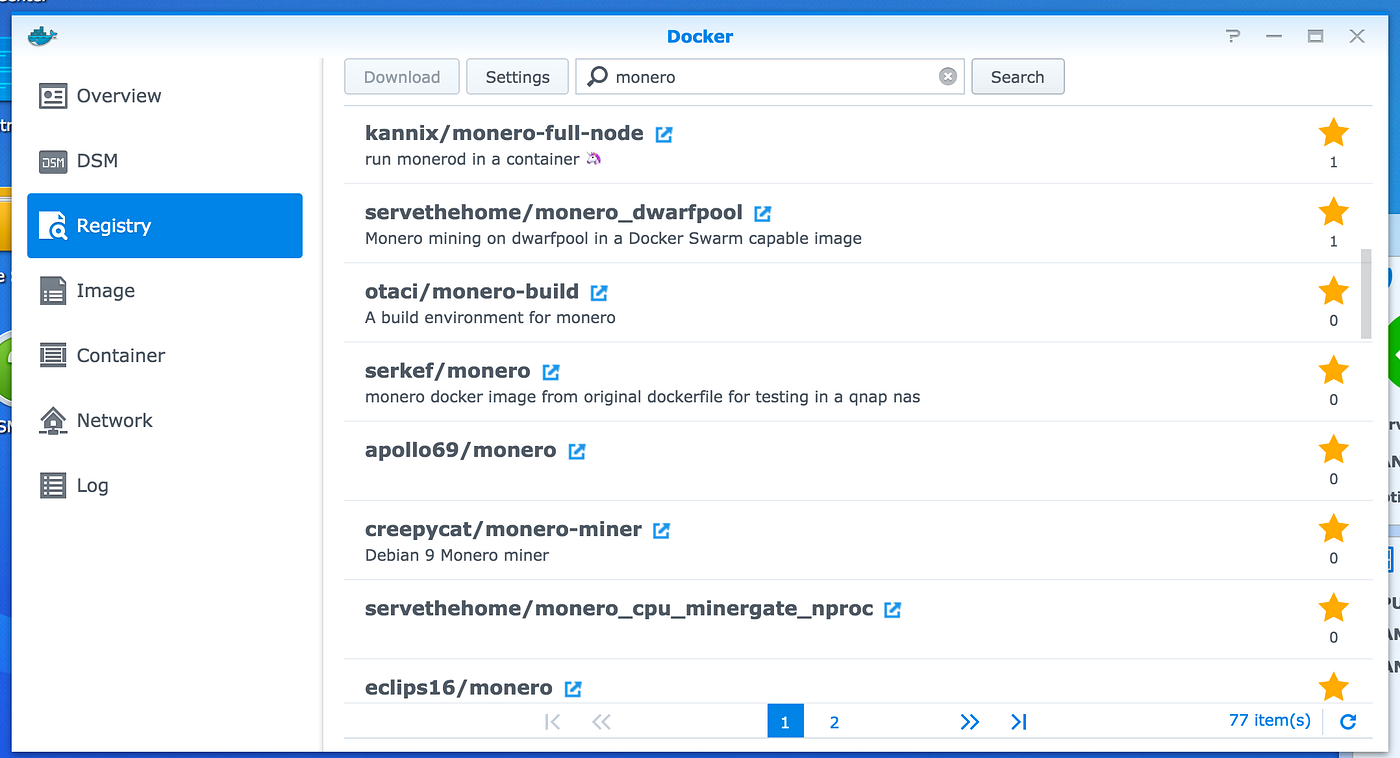The height and width of the screenshot is (758, 1400).
Task: Go to next page of results
Action: [x=969, y=721]
